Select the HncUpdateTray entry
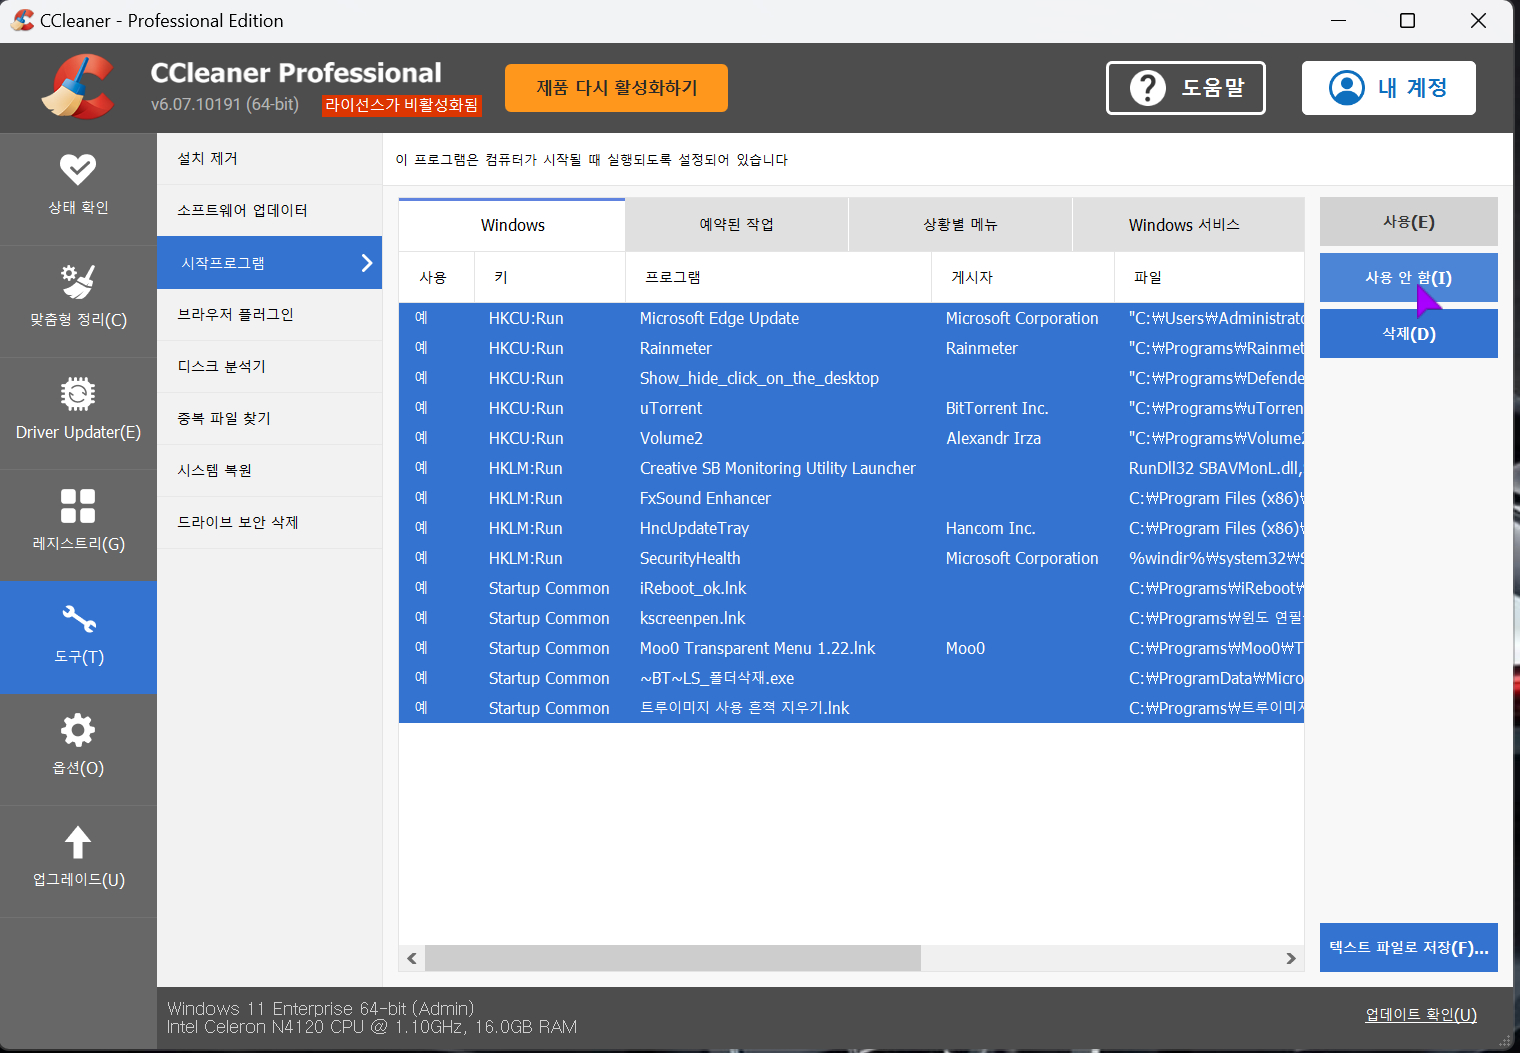 click(x=851, y=528)
